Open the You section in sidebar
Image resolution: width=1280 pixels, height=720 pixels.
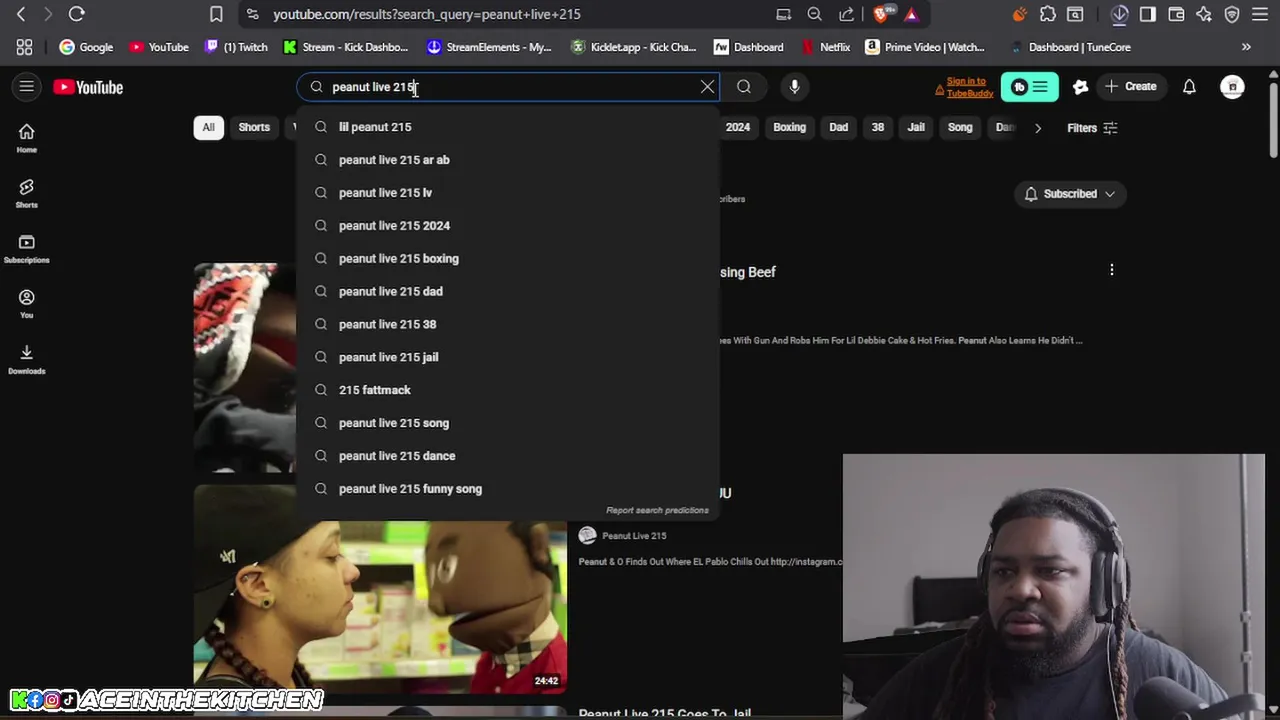click(x=27, y=304)
